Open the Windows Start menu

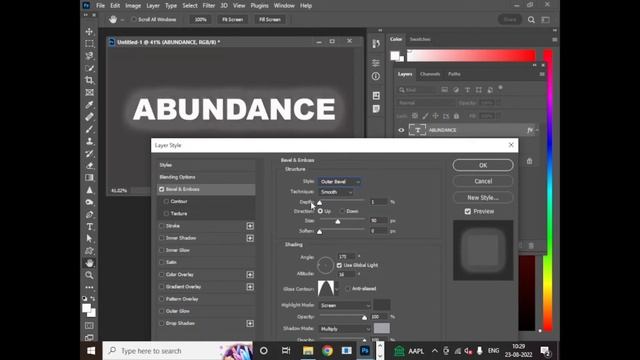pos(91,351)
